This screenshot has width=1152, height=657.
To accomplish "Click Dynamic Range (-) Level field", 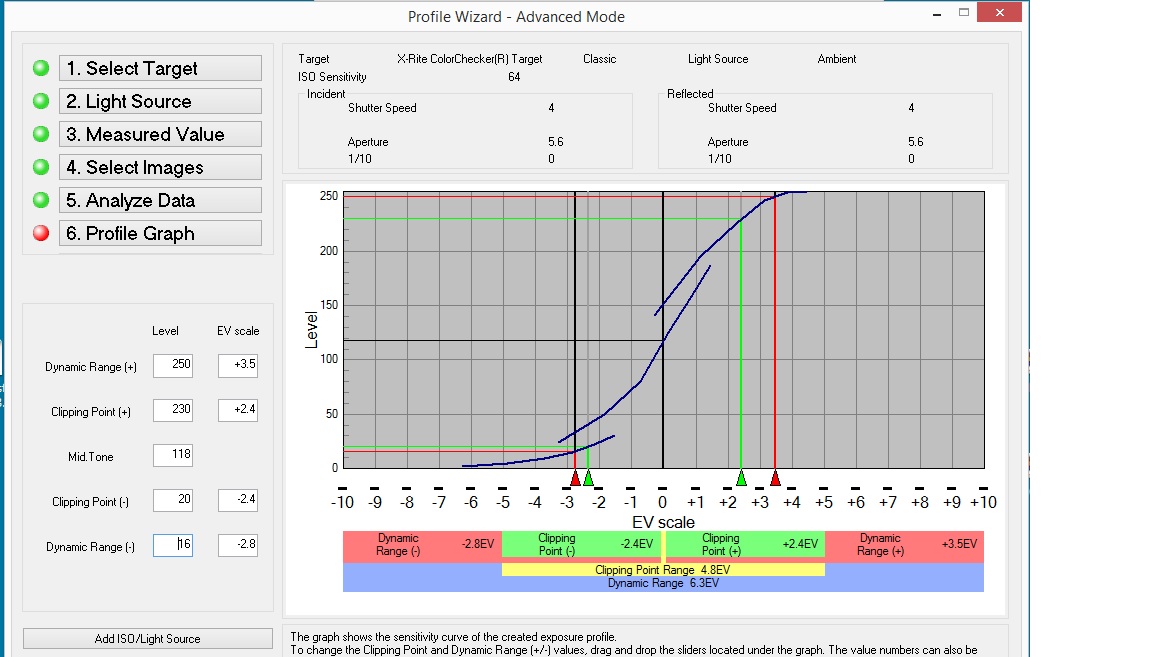I will point(173,545).
